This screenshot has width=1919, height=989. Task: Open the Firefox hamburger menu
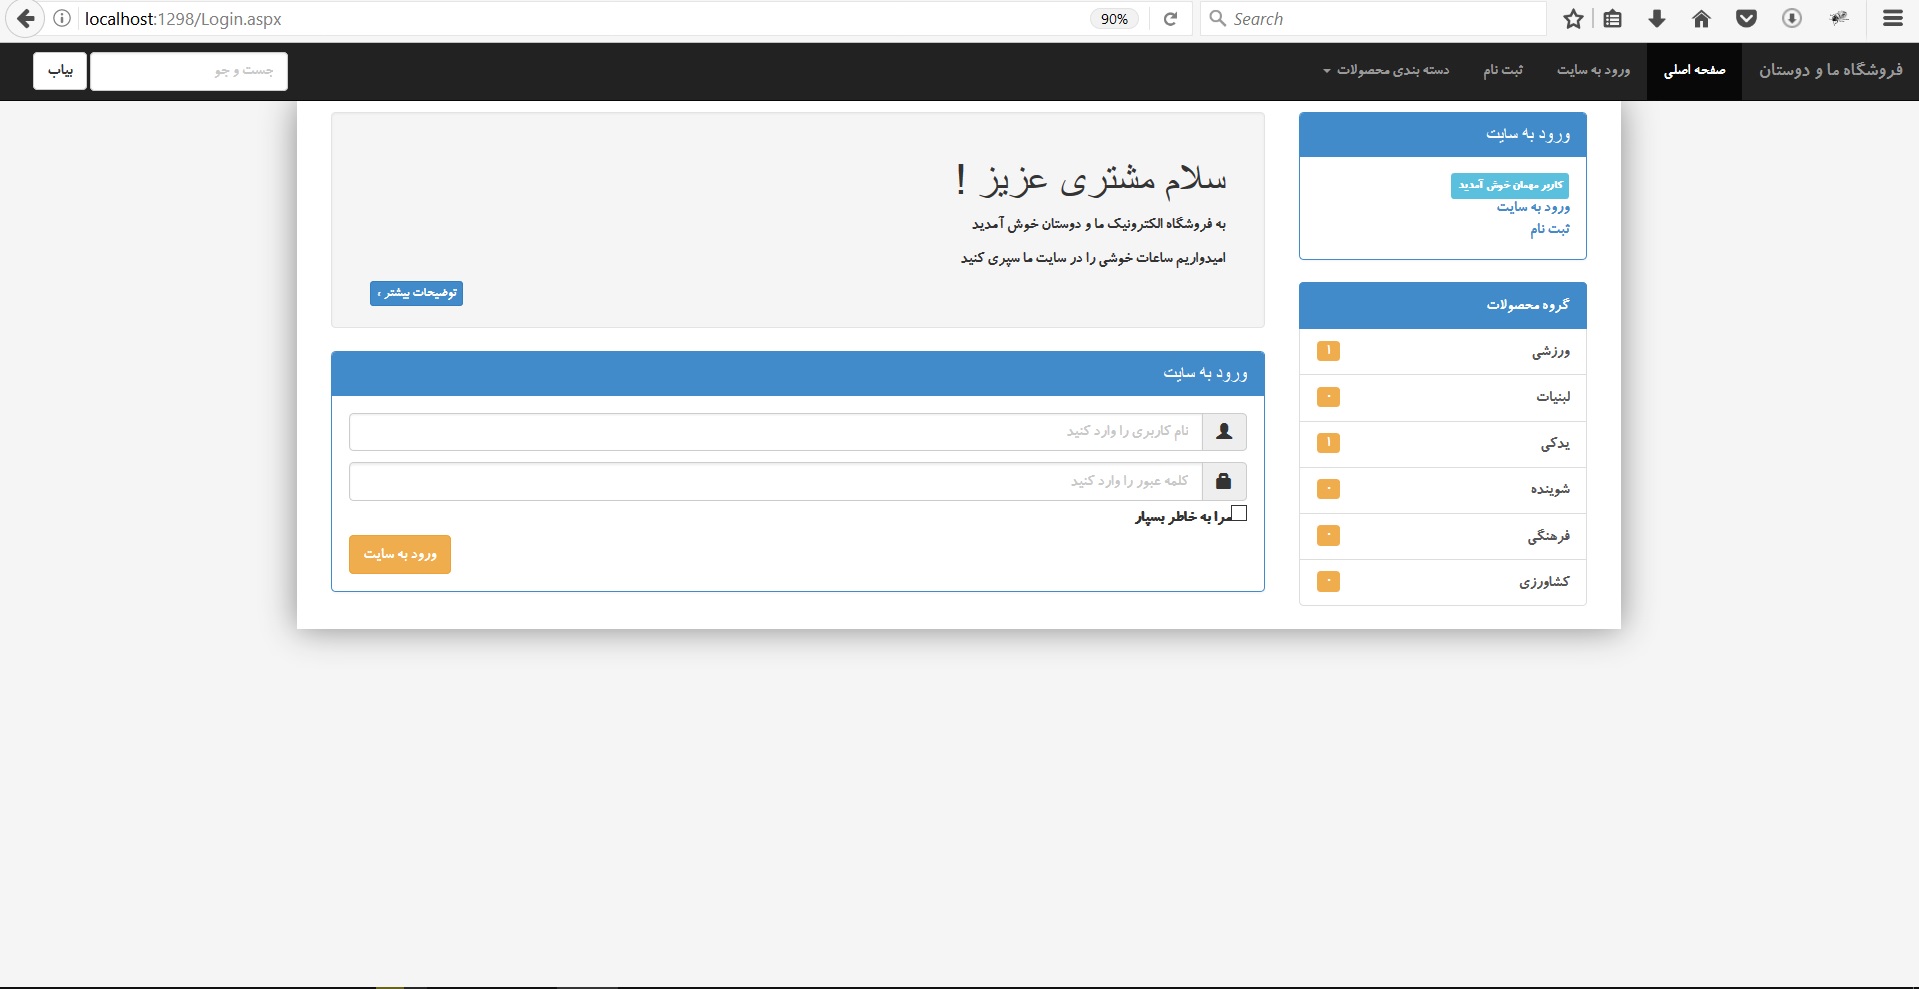pyautogui.click(x=1893, y=19)
